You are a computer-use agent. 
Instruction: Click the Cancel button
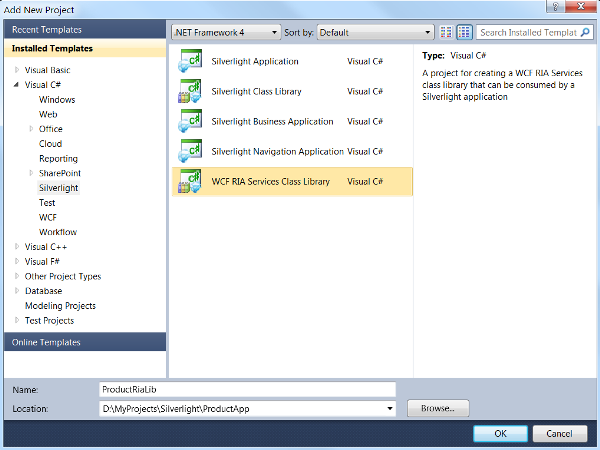tap(559, 434)
